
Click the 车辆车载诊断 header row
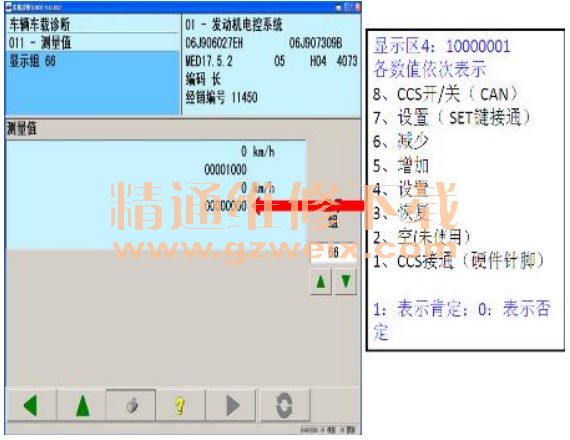[93, 24]
